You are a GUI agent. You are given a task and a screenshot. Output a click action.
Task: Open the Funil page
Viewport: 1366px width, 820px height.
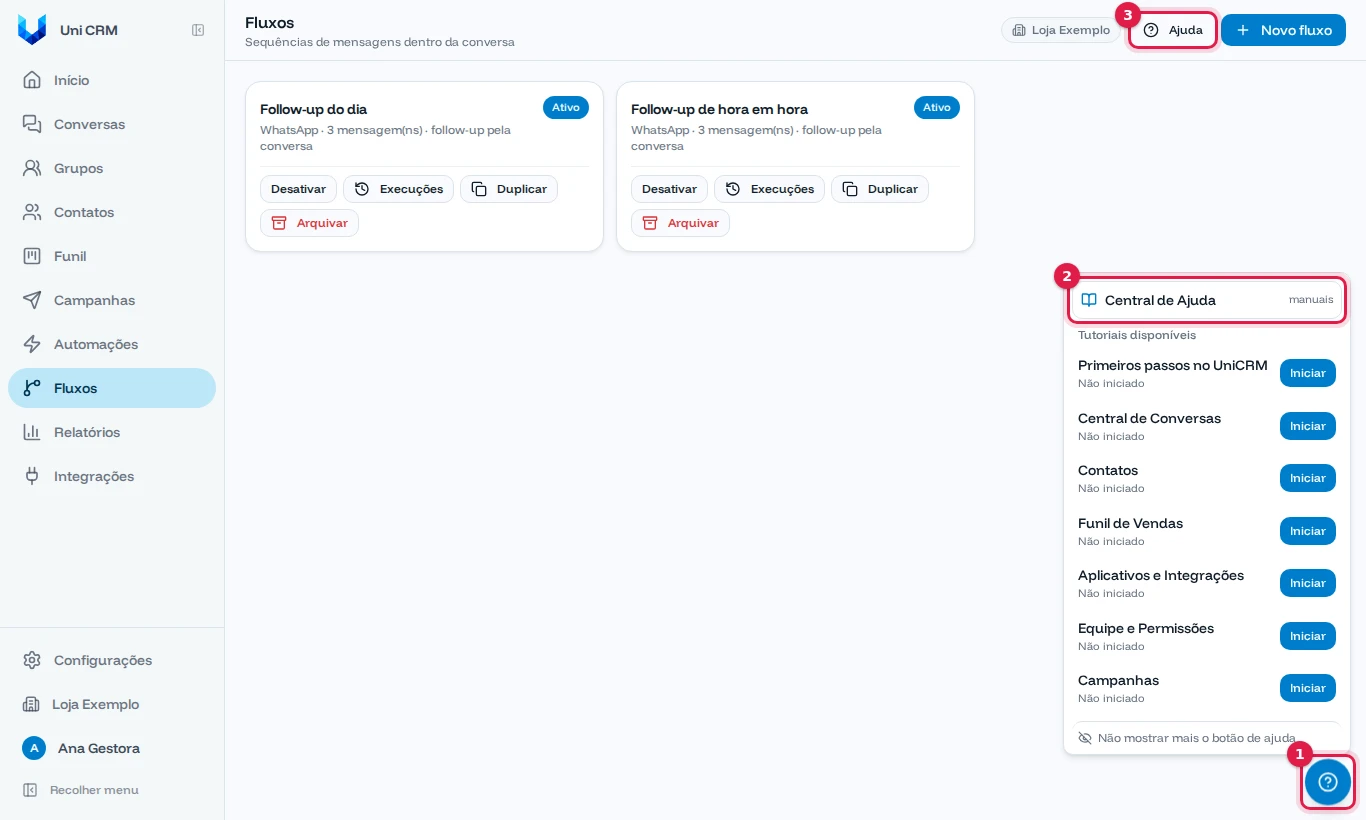coord(112,256)
